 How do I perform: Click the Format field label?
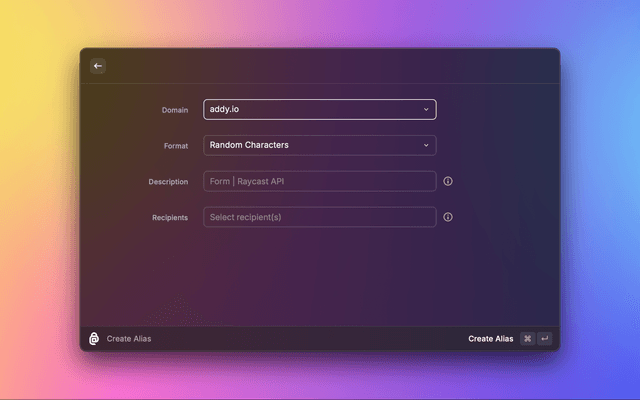175,146
